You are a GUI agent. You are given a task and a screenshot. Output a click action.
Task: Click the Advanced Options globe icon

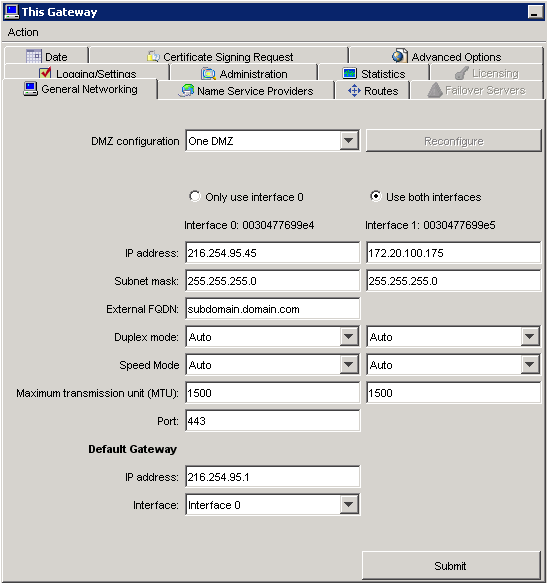click(x=400, y=56)
